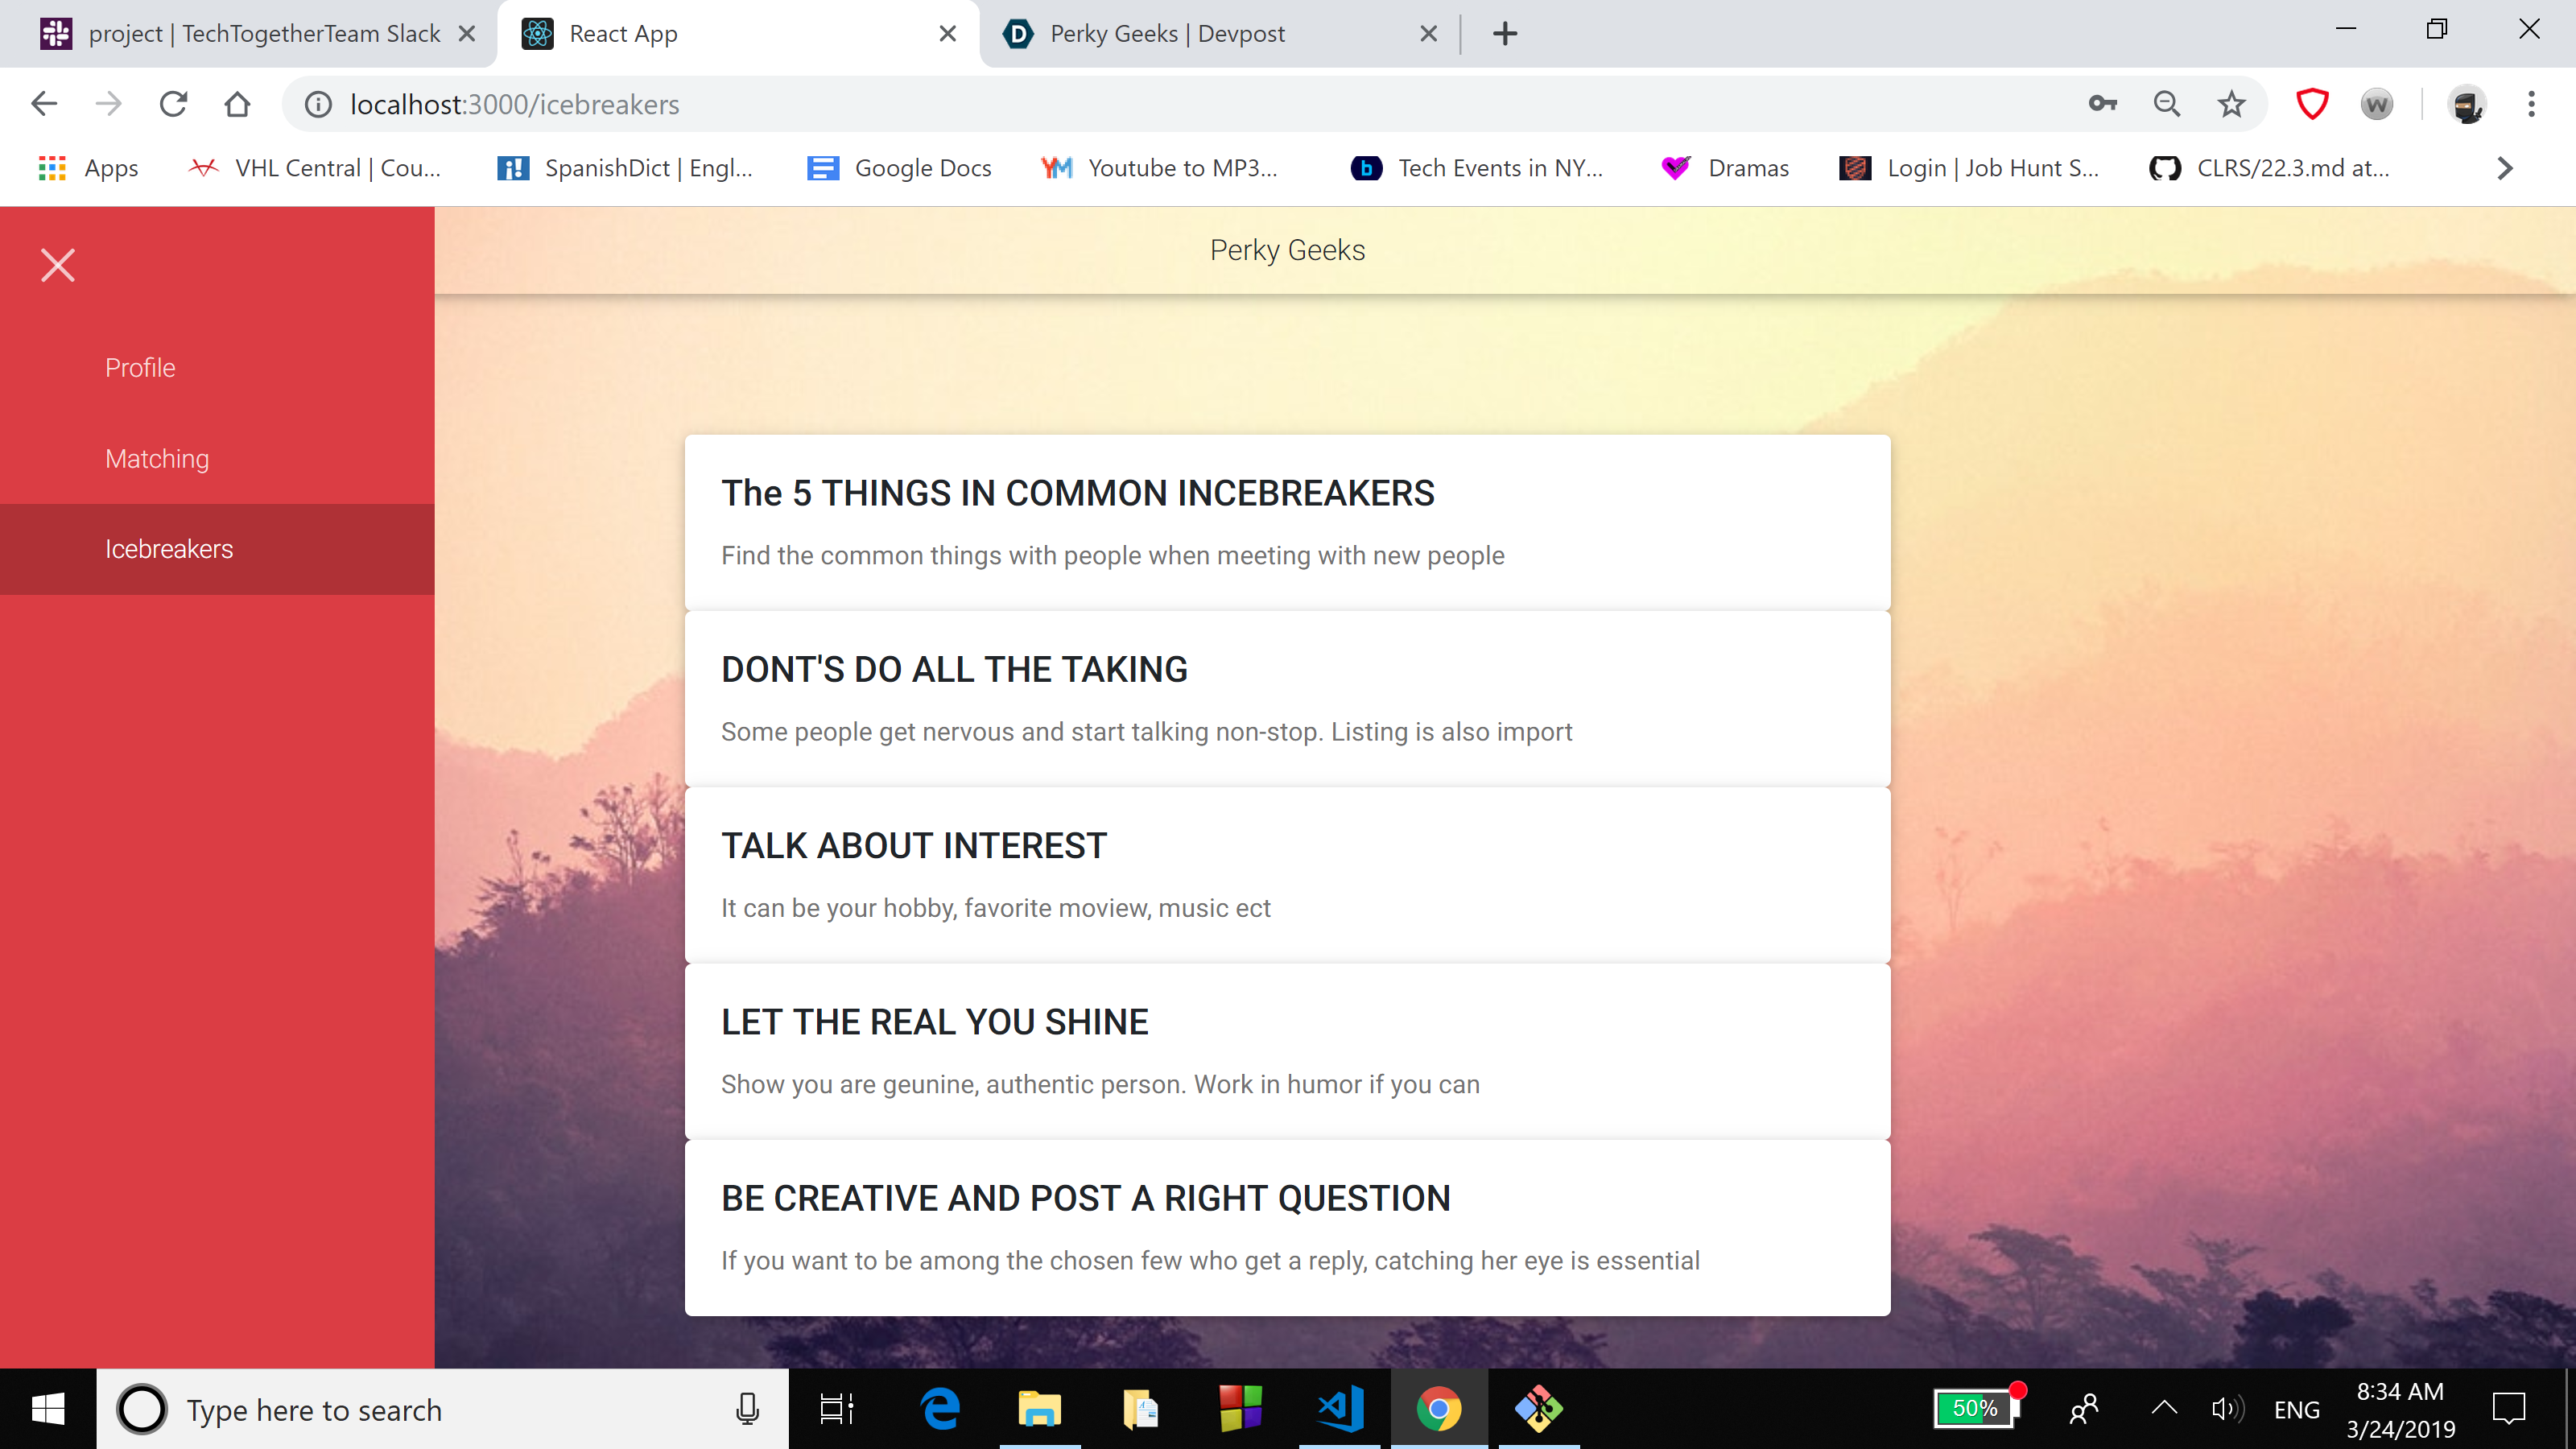Screen dimensions: 2576x1449
Task: Click the zoom magnifier in address bar
Action: pos(2166,104)
